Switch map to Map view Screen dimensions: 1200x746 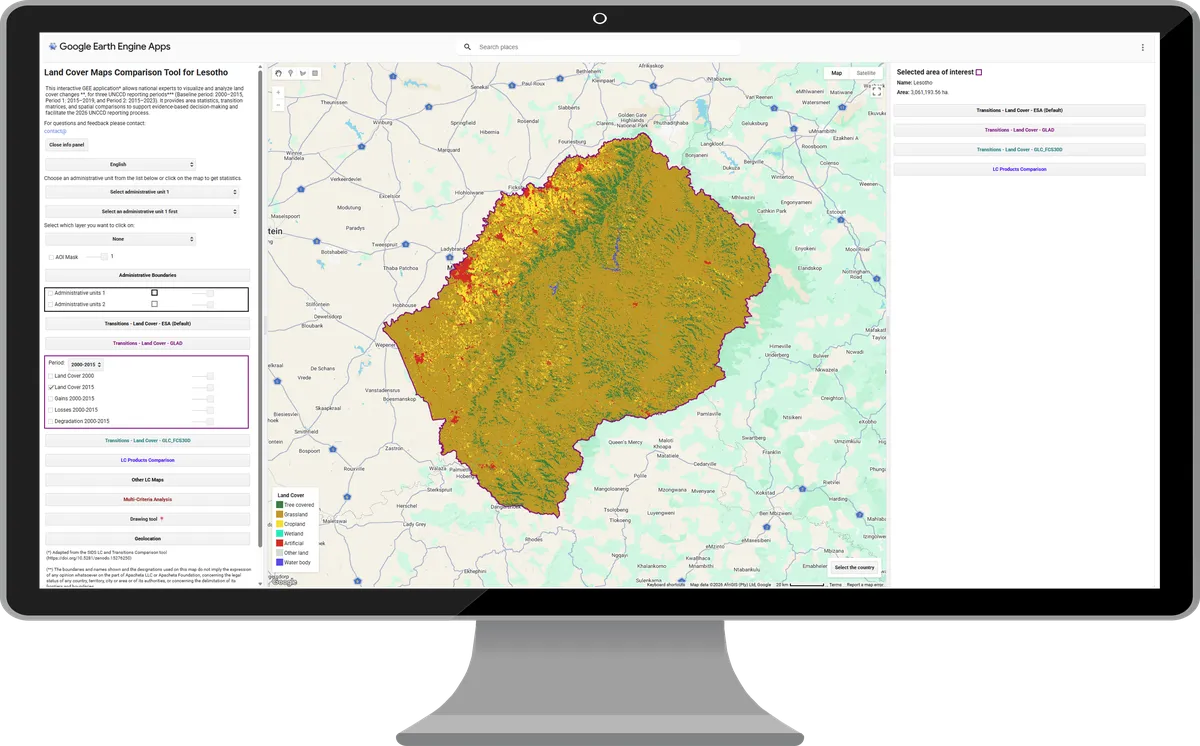pyautogui.click(x=837, y=73)
